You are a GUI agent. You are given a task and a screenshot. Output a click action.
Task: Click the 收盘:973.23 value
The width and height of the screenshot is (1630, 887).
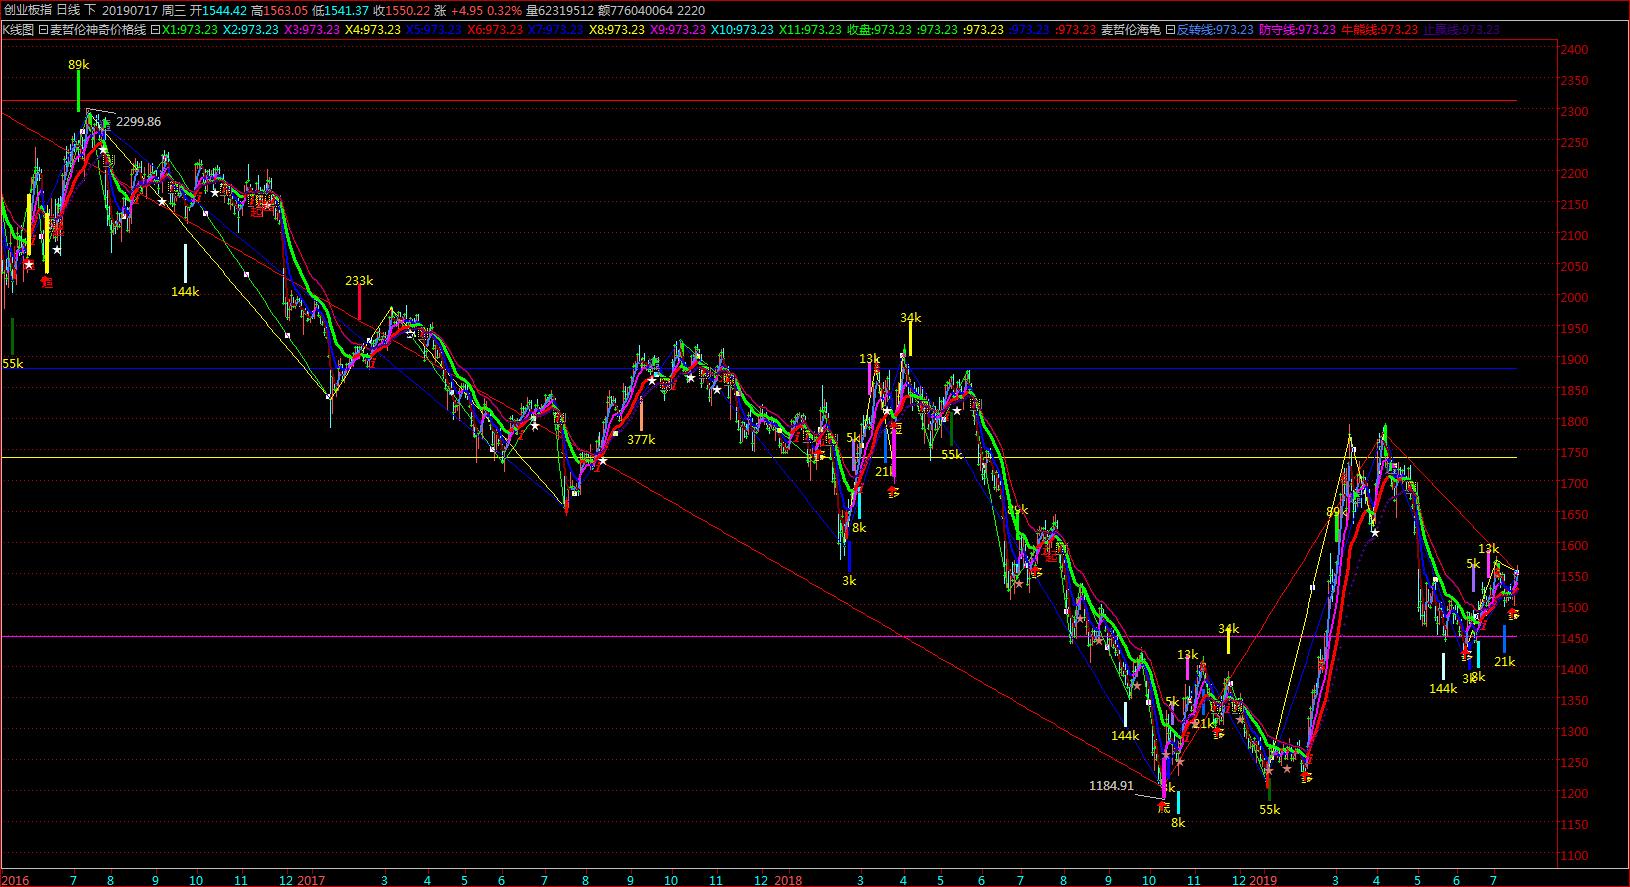pyautogui.click(x=879, y=30)
